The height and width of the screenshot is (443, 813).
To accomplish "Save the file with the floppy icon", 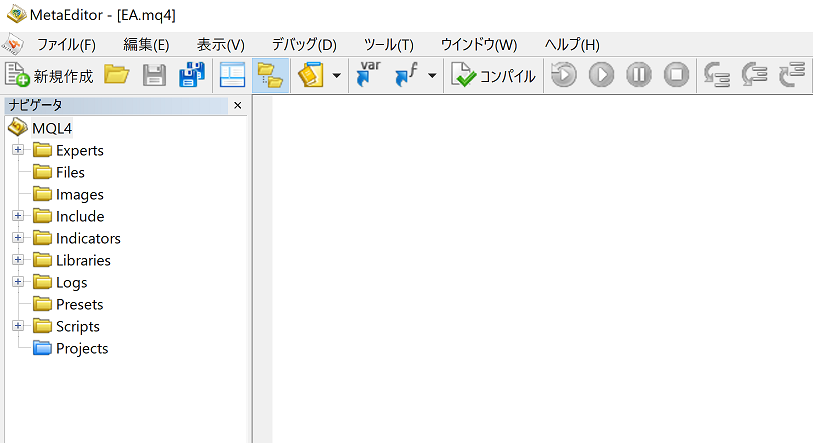I will pos(154,75).
